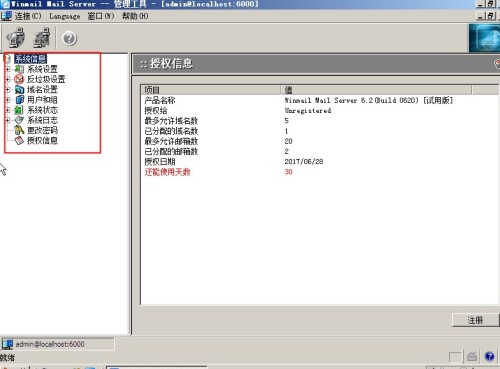
Task: Open the 连接(C) menu
Action: [x=28, y=16]
